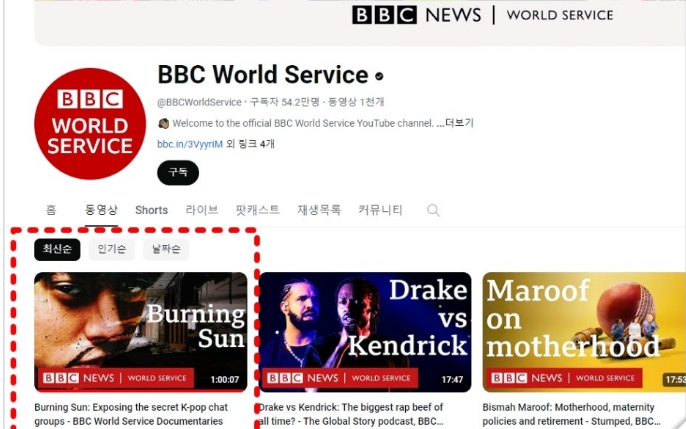Image resolution: width=686 pixels, height=429 pixels.
Task: Open the 재생목록 tab
Action: pyautogui.click(x=319, y=210)
